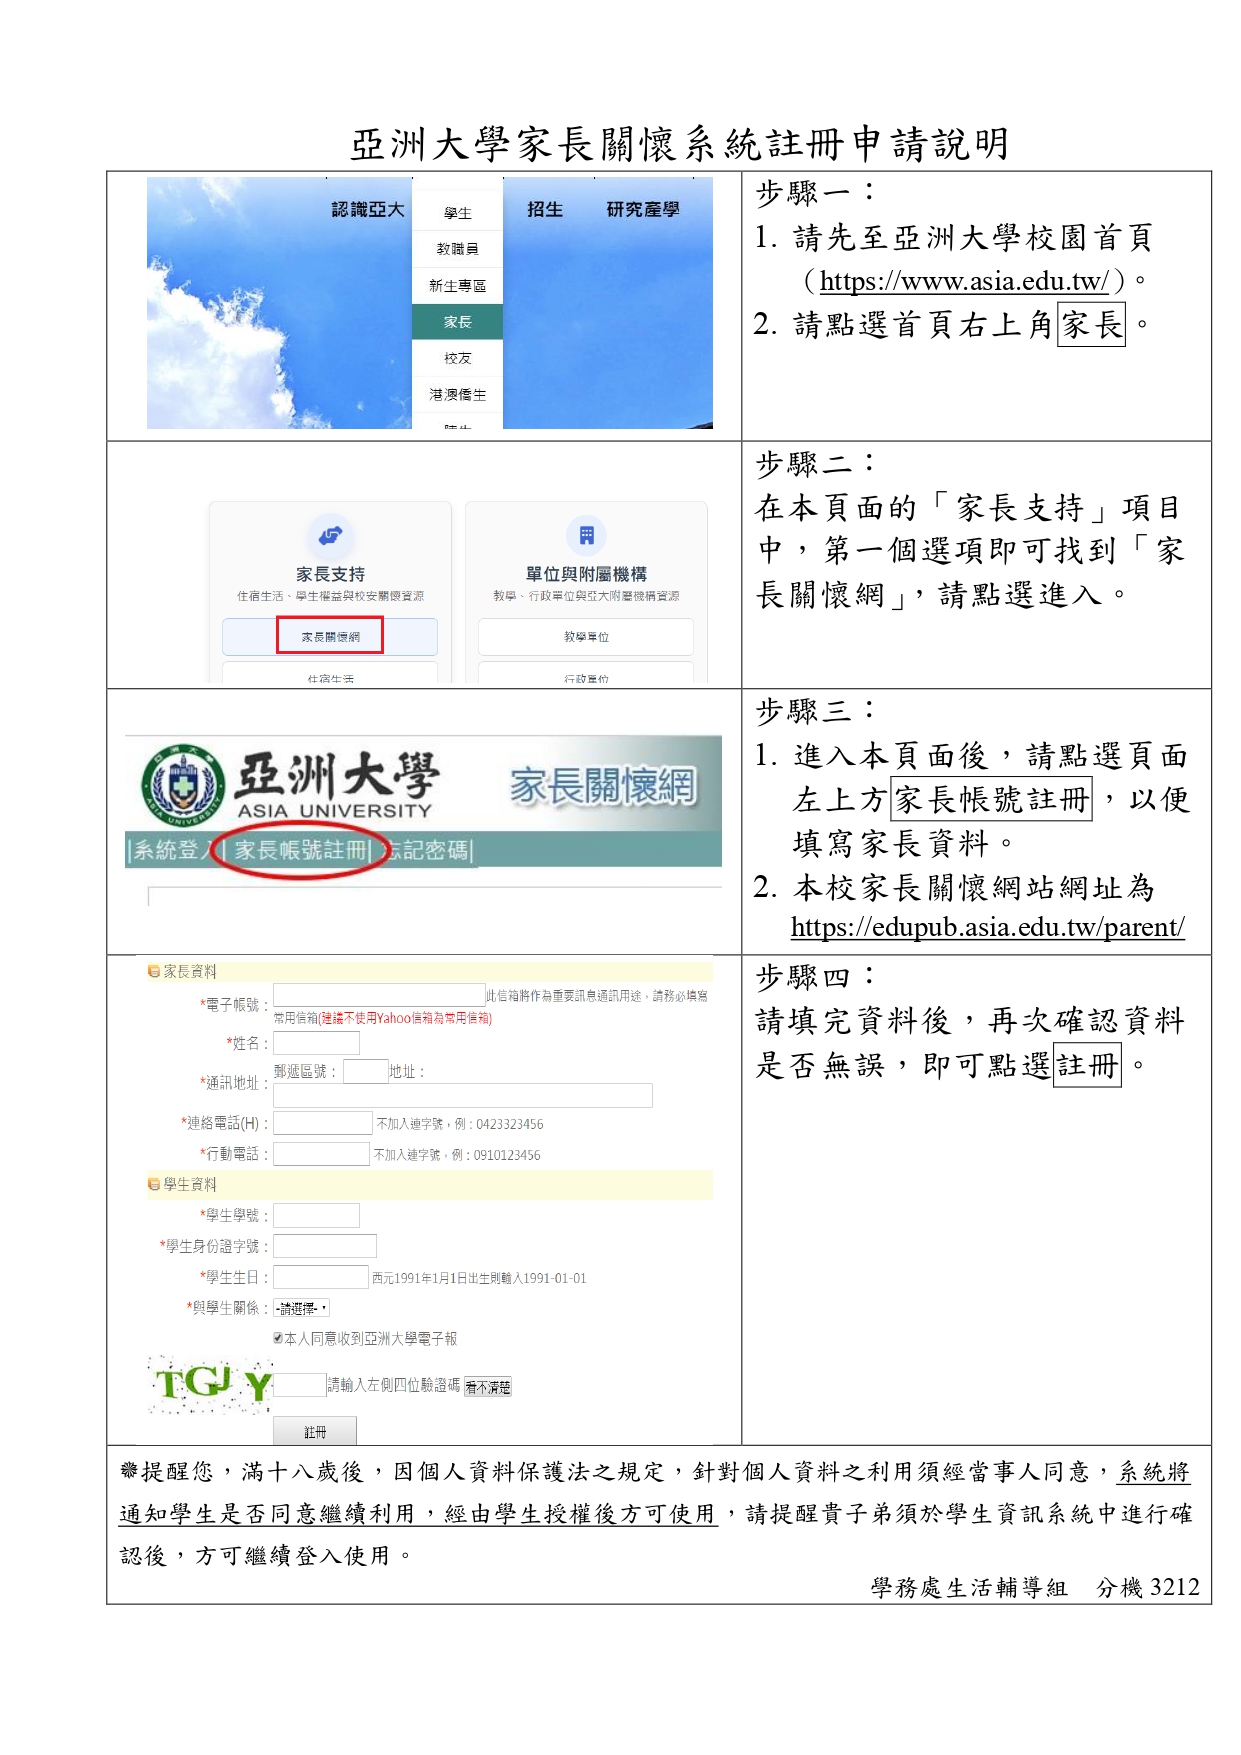Click the title 亞洲大學家長關懷系統註冊申請說明
1241x1755 pixels.
(x=679, y=144)
